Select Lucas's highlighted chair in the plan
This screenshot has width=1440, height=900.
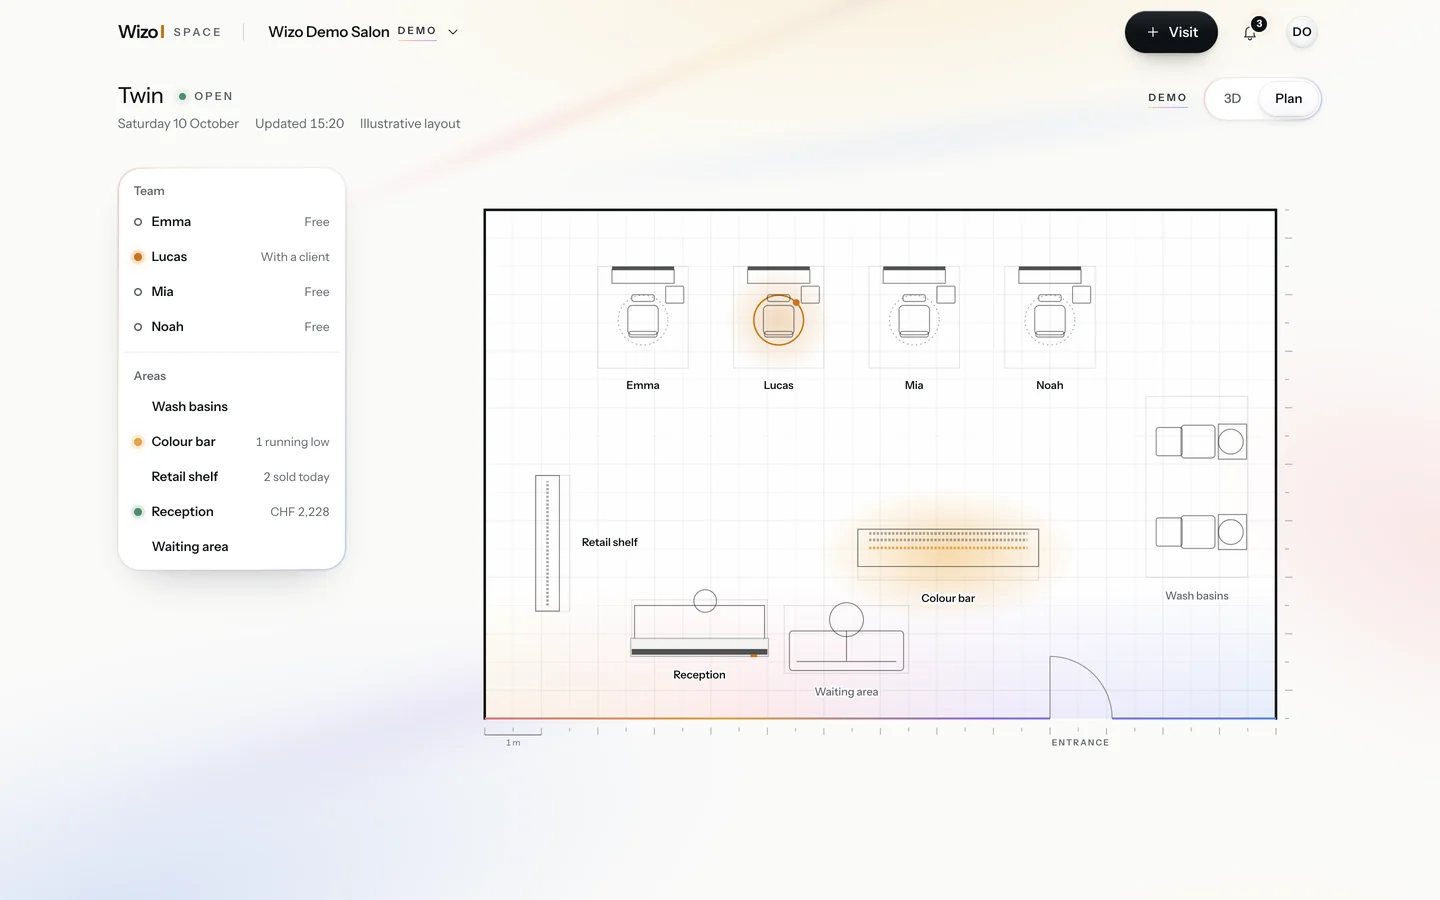point(779,320)
